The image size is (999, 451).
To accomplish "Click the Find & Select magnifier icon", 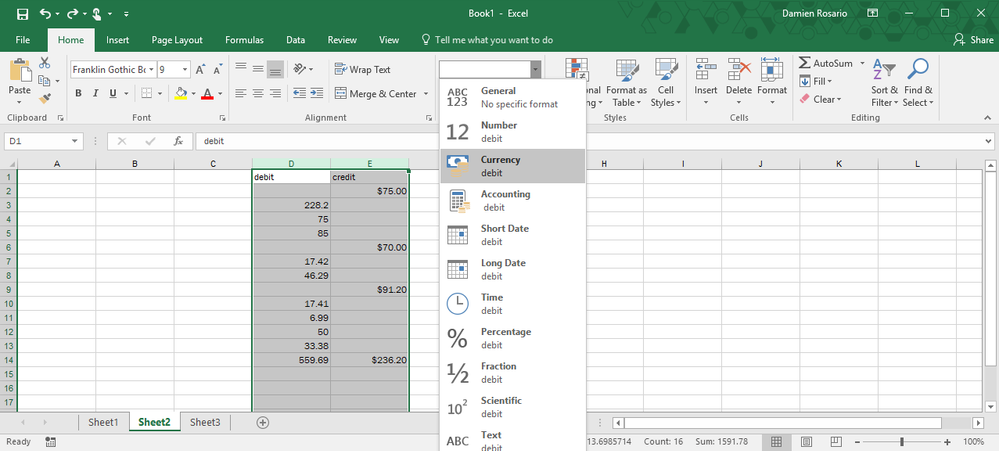I will (917, 70).
